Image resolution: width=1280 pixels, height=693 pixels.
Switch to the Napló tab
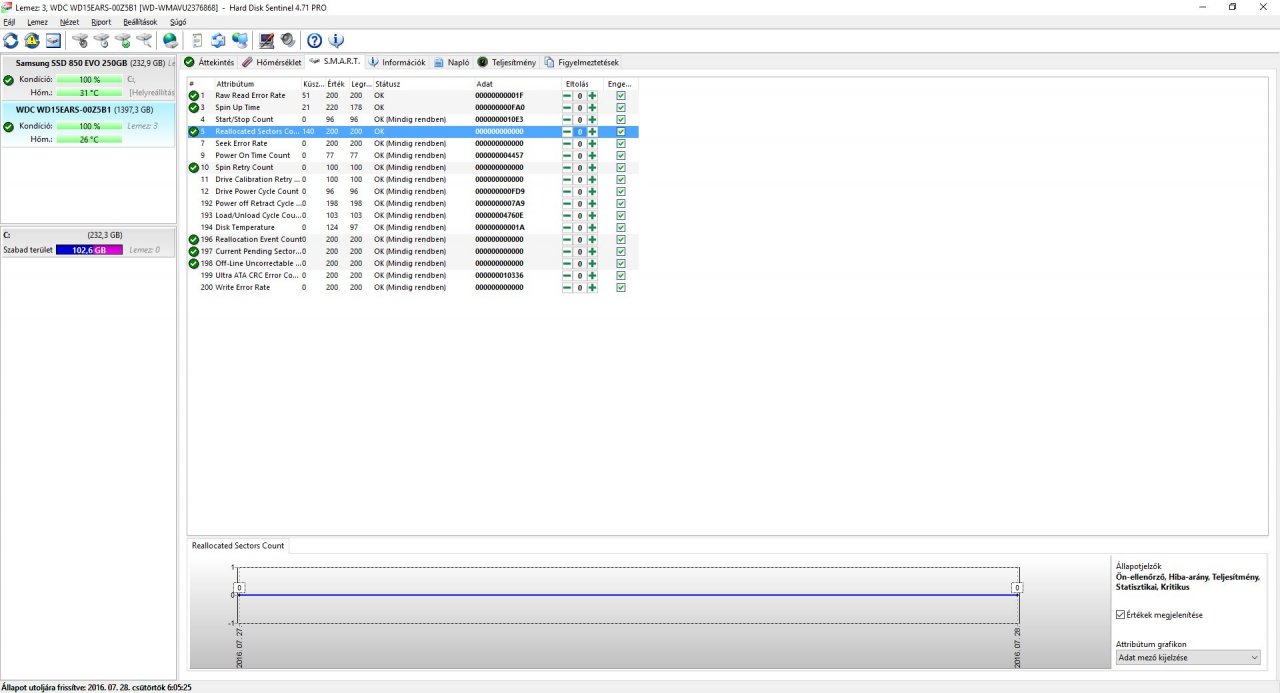(x=452, y=62)
